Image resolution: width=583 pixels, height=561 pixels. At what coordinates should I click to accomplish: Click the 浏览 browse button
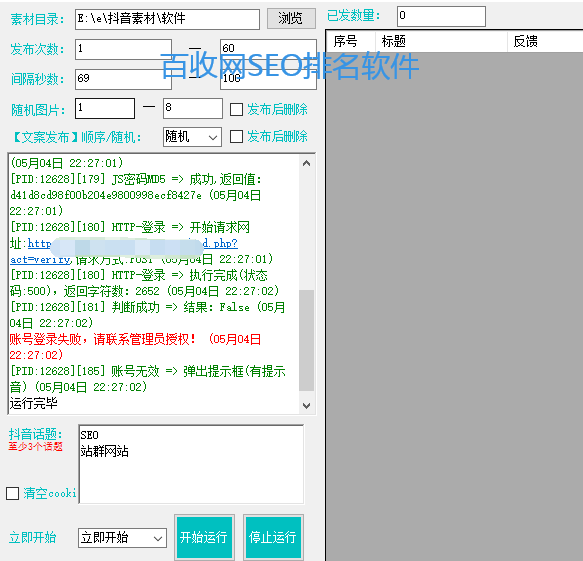click(291, 18)
